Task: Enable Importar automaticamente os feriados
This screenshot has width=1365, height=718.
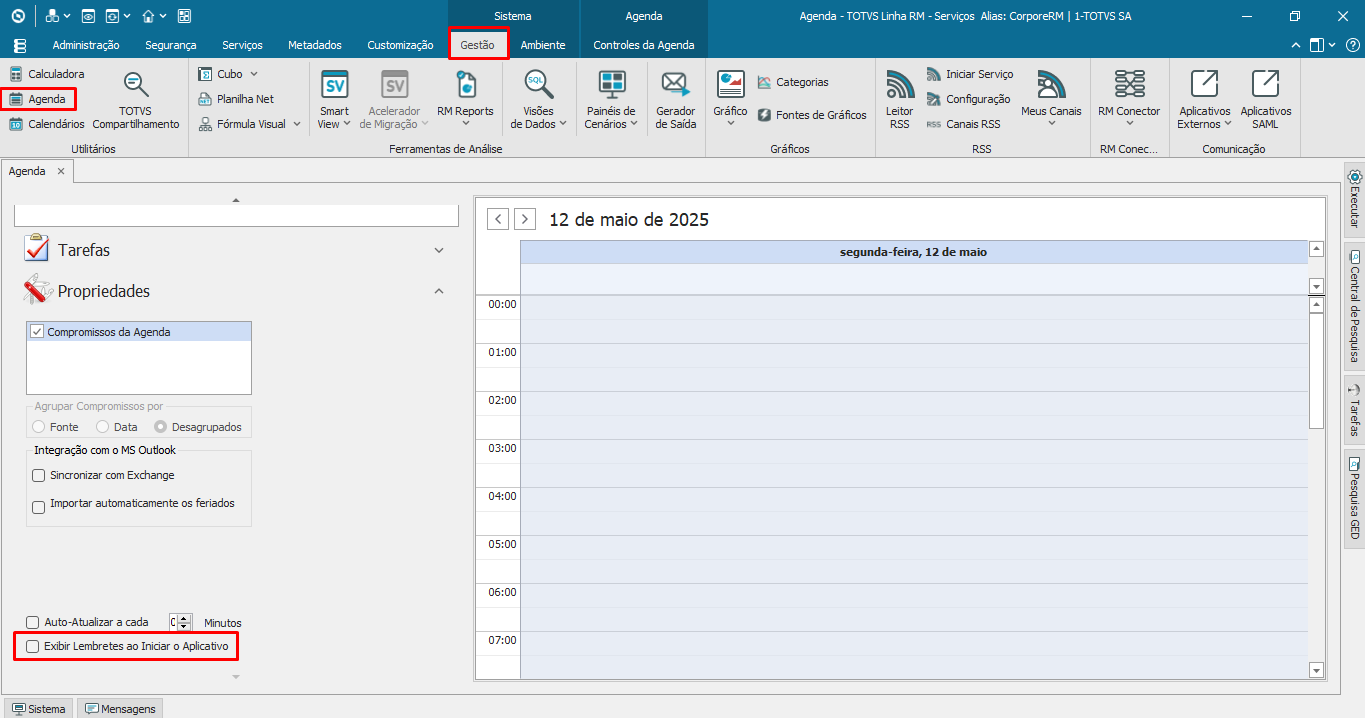Action: click(39, 507)
